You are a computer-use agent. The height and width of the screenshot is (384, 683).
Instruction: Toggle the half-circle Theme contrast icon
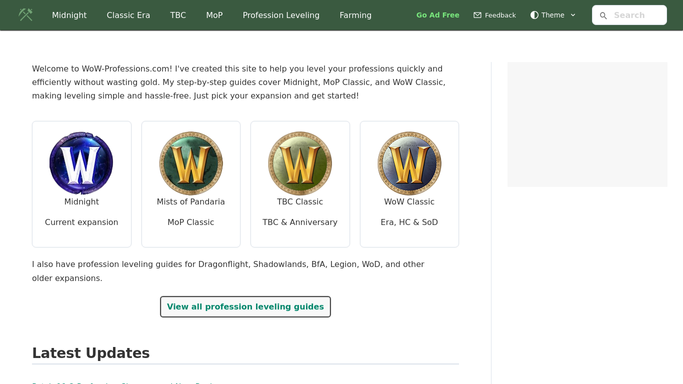[534, 15]
